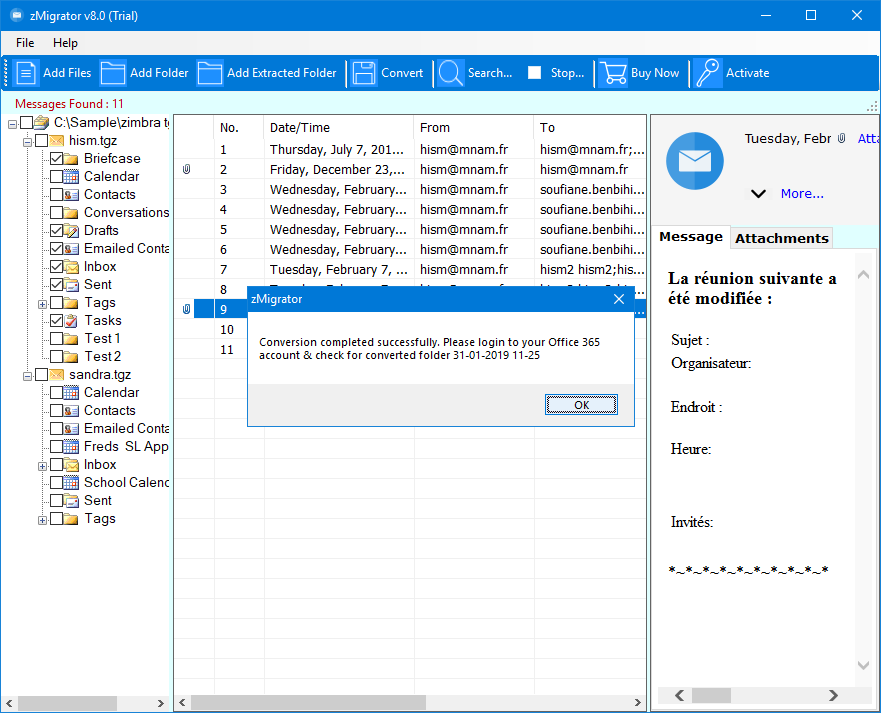The width and height of the screenshot is (881, 713).
Task: Click the Convert label in toolbar
Action: pos(402,73)
